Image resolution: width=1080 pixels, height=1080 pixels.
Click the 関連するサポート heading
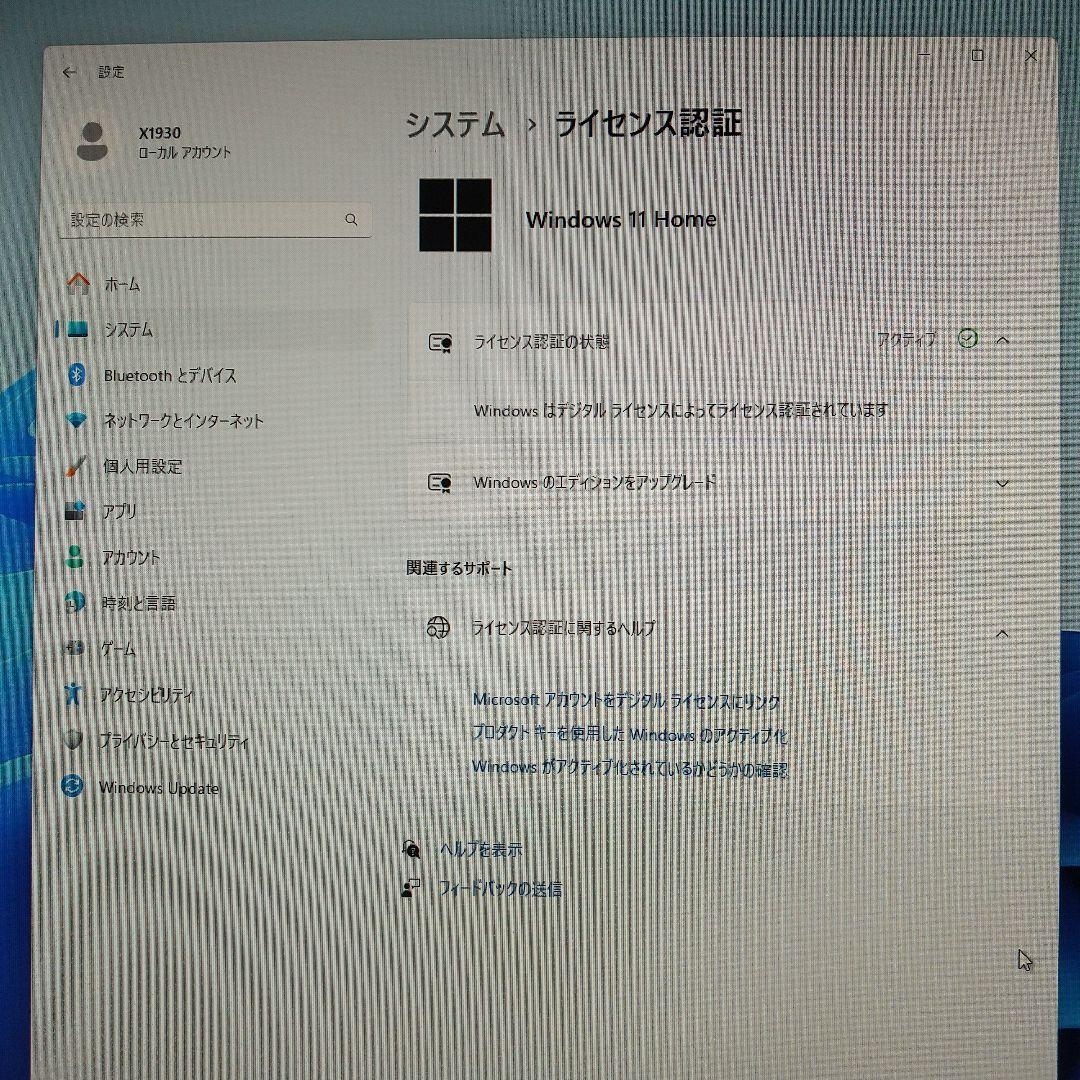[x=459, y=568]
